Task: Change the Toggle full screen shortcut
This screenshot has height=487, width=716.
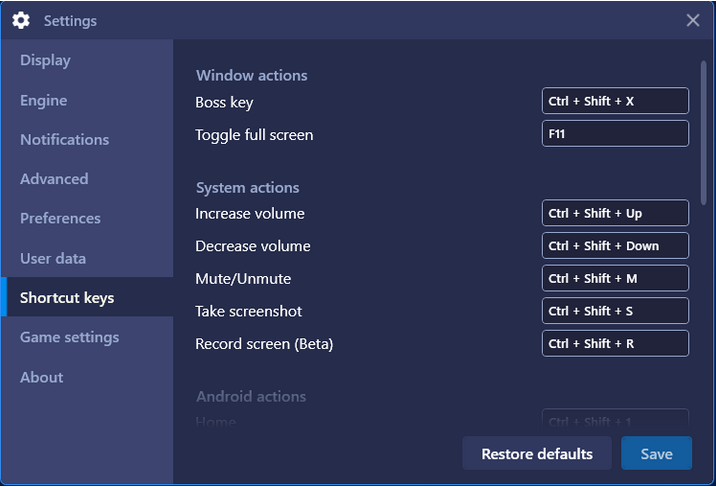Action: [615, 134]
